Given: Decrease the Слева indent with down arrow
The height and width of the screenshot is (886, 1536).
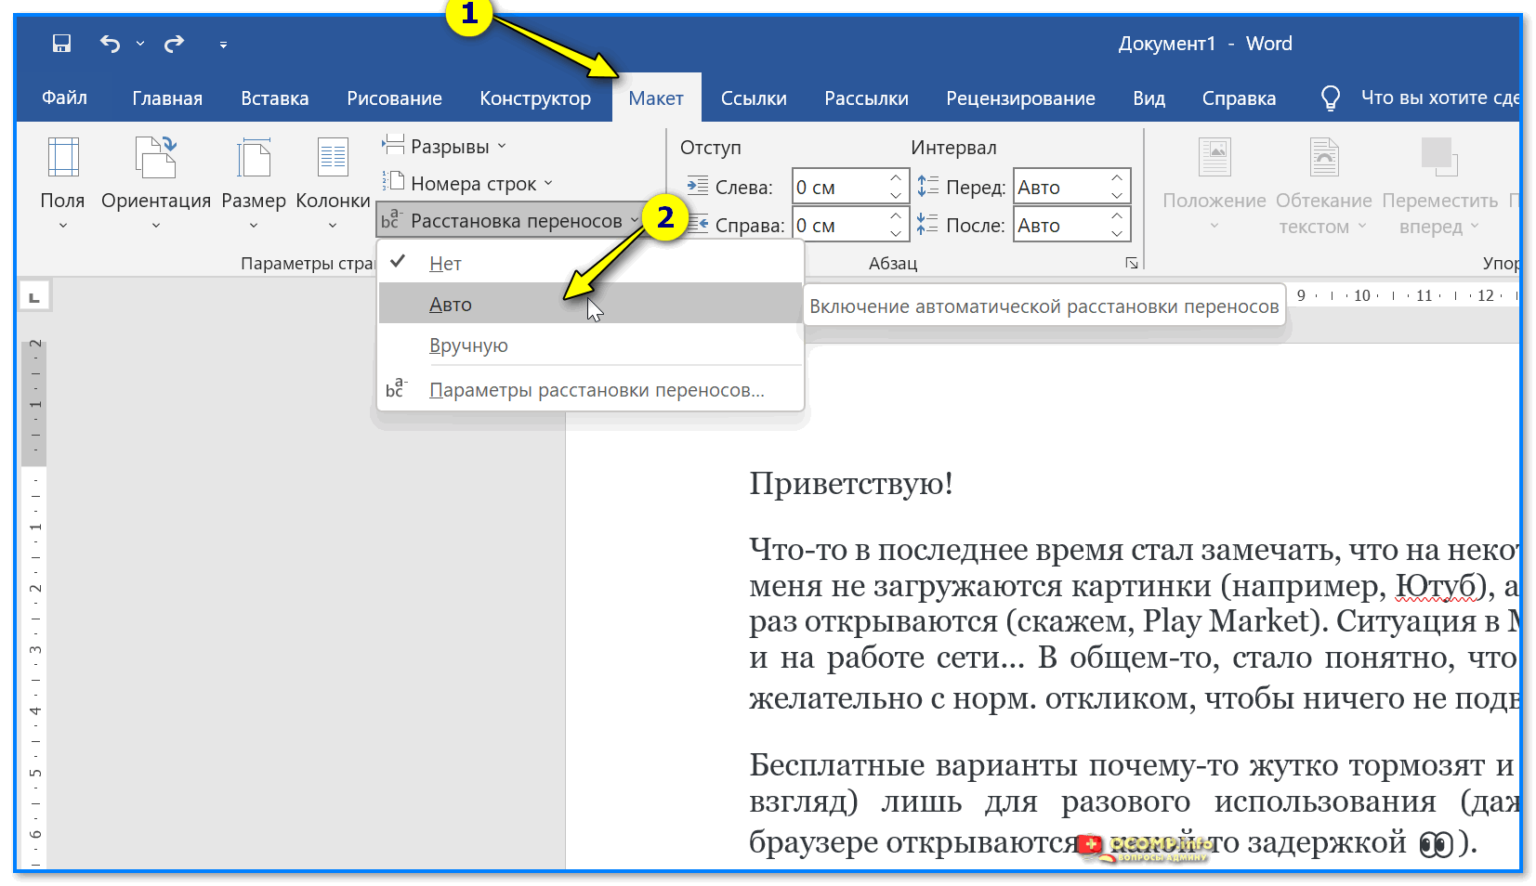Looking at the screenshot, I should point(896,196).
